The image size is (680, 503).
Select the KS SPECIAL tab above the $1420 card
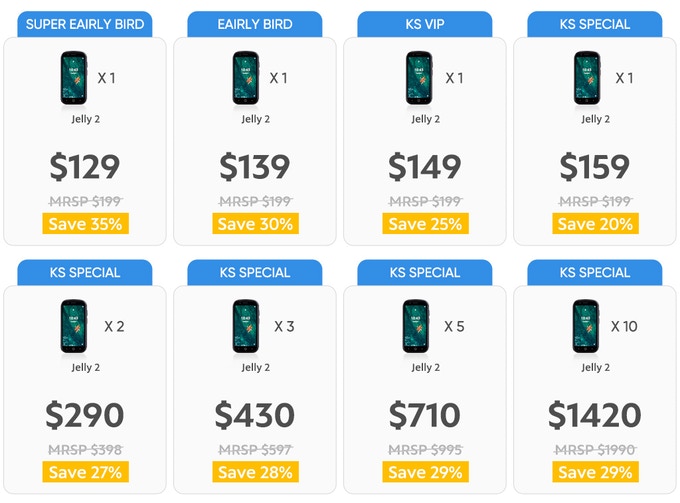(594, 272)
